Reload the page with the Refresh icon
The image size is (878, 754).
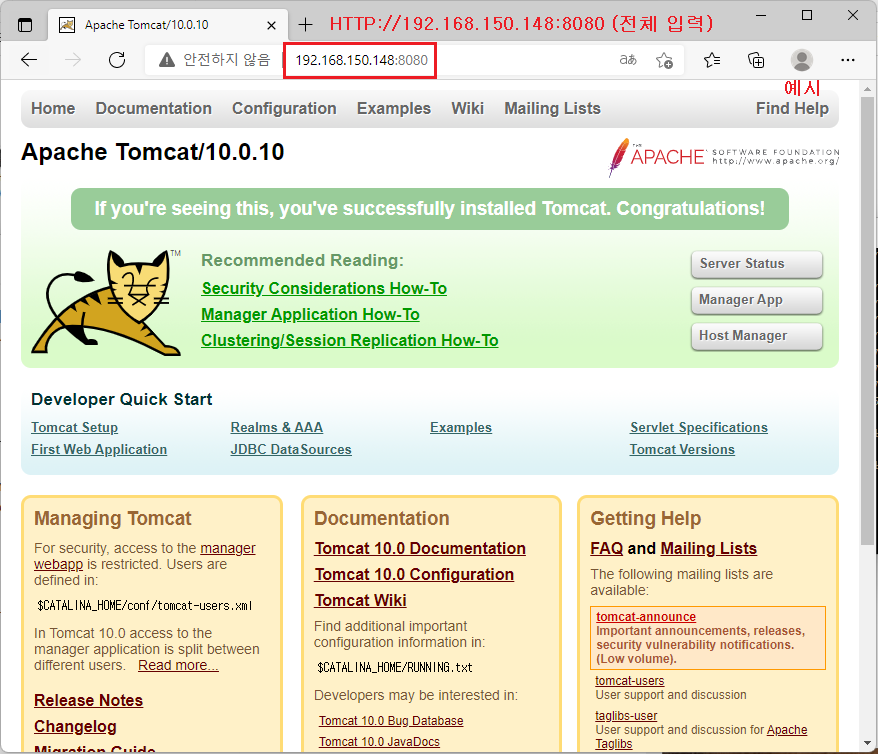point(116,60)
